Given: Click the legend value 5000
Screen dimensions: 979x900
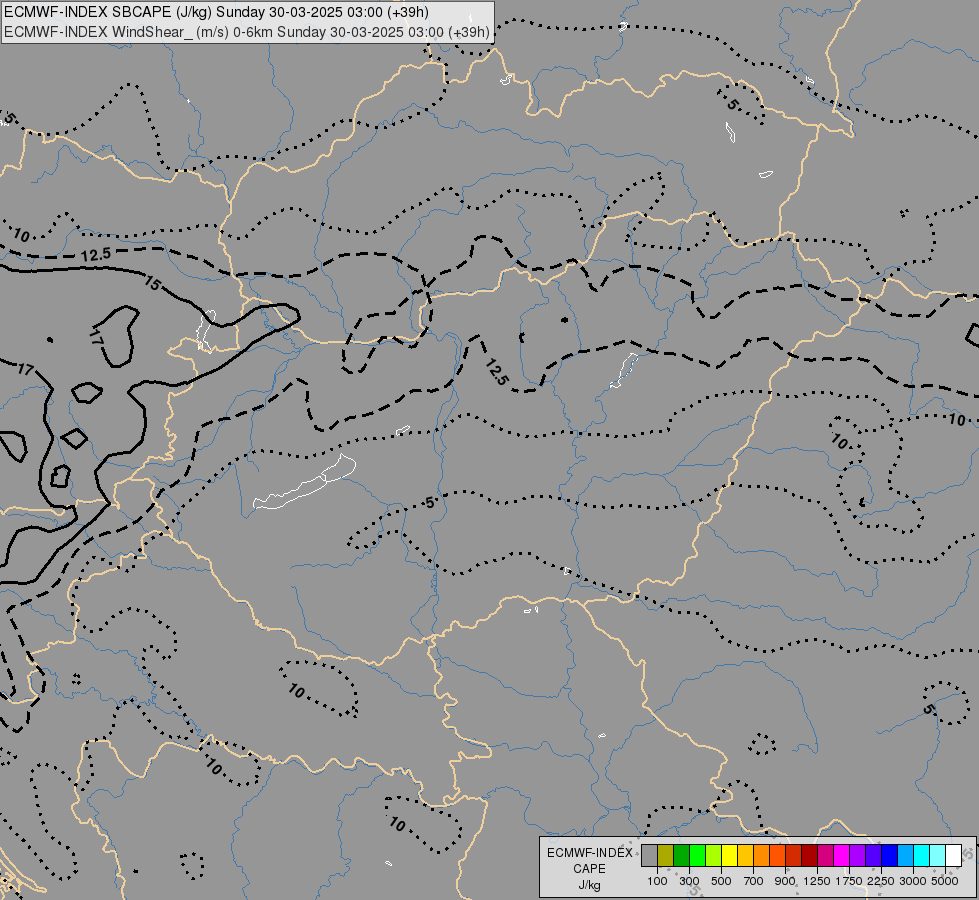Looking at the screenshot, I should click(x=945, y=881).
